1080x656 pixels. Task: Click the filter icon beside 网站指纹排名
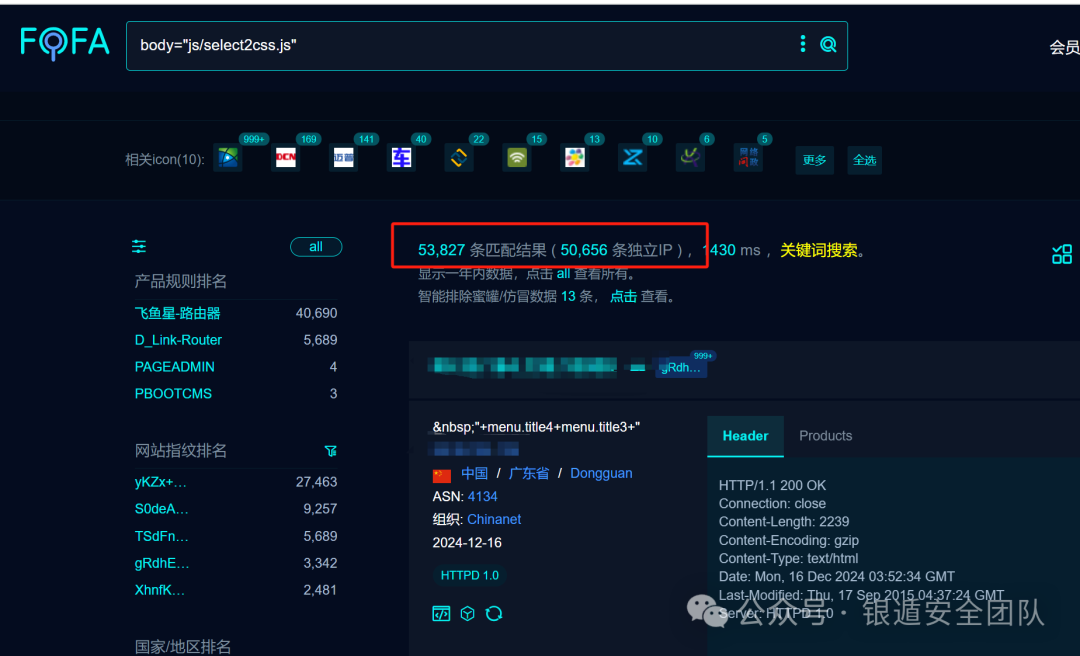coord(331,451)
